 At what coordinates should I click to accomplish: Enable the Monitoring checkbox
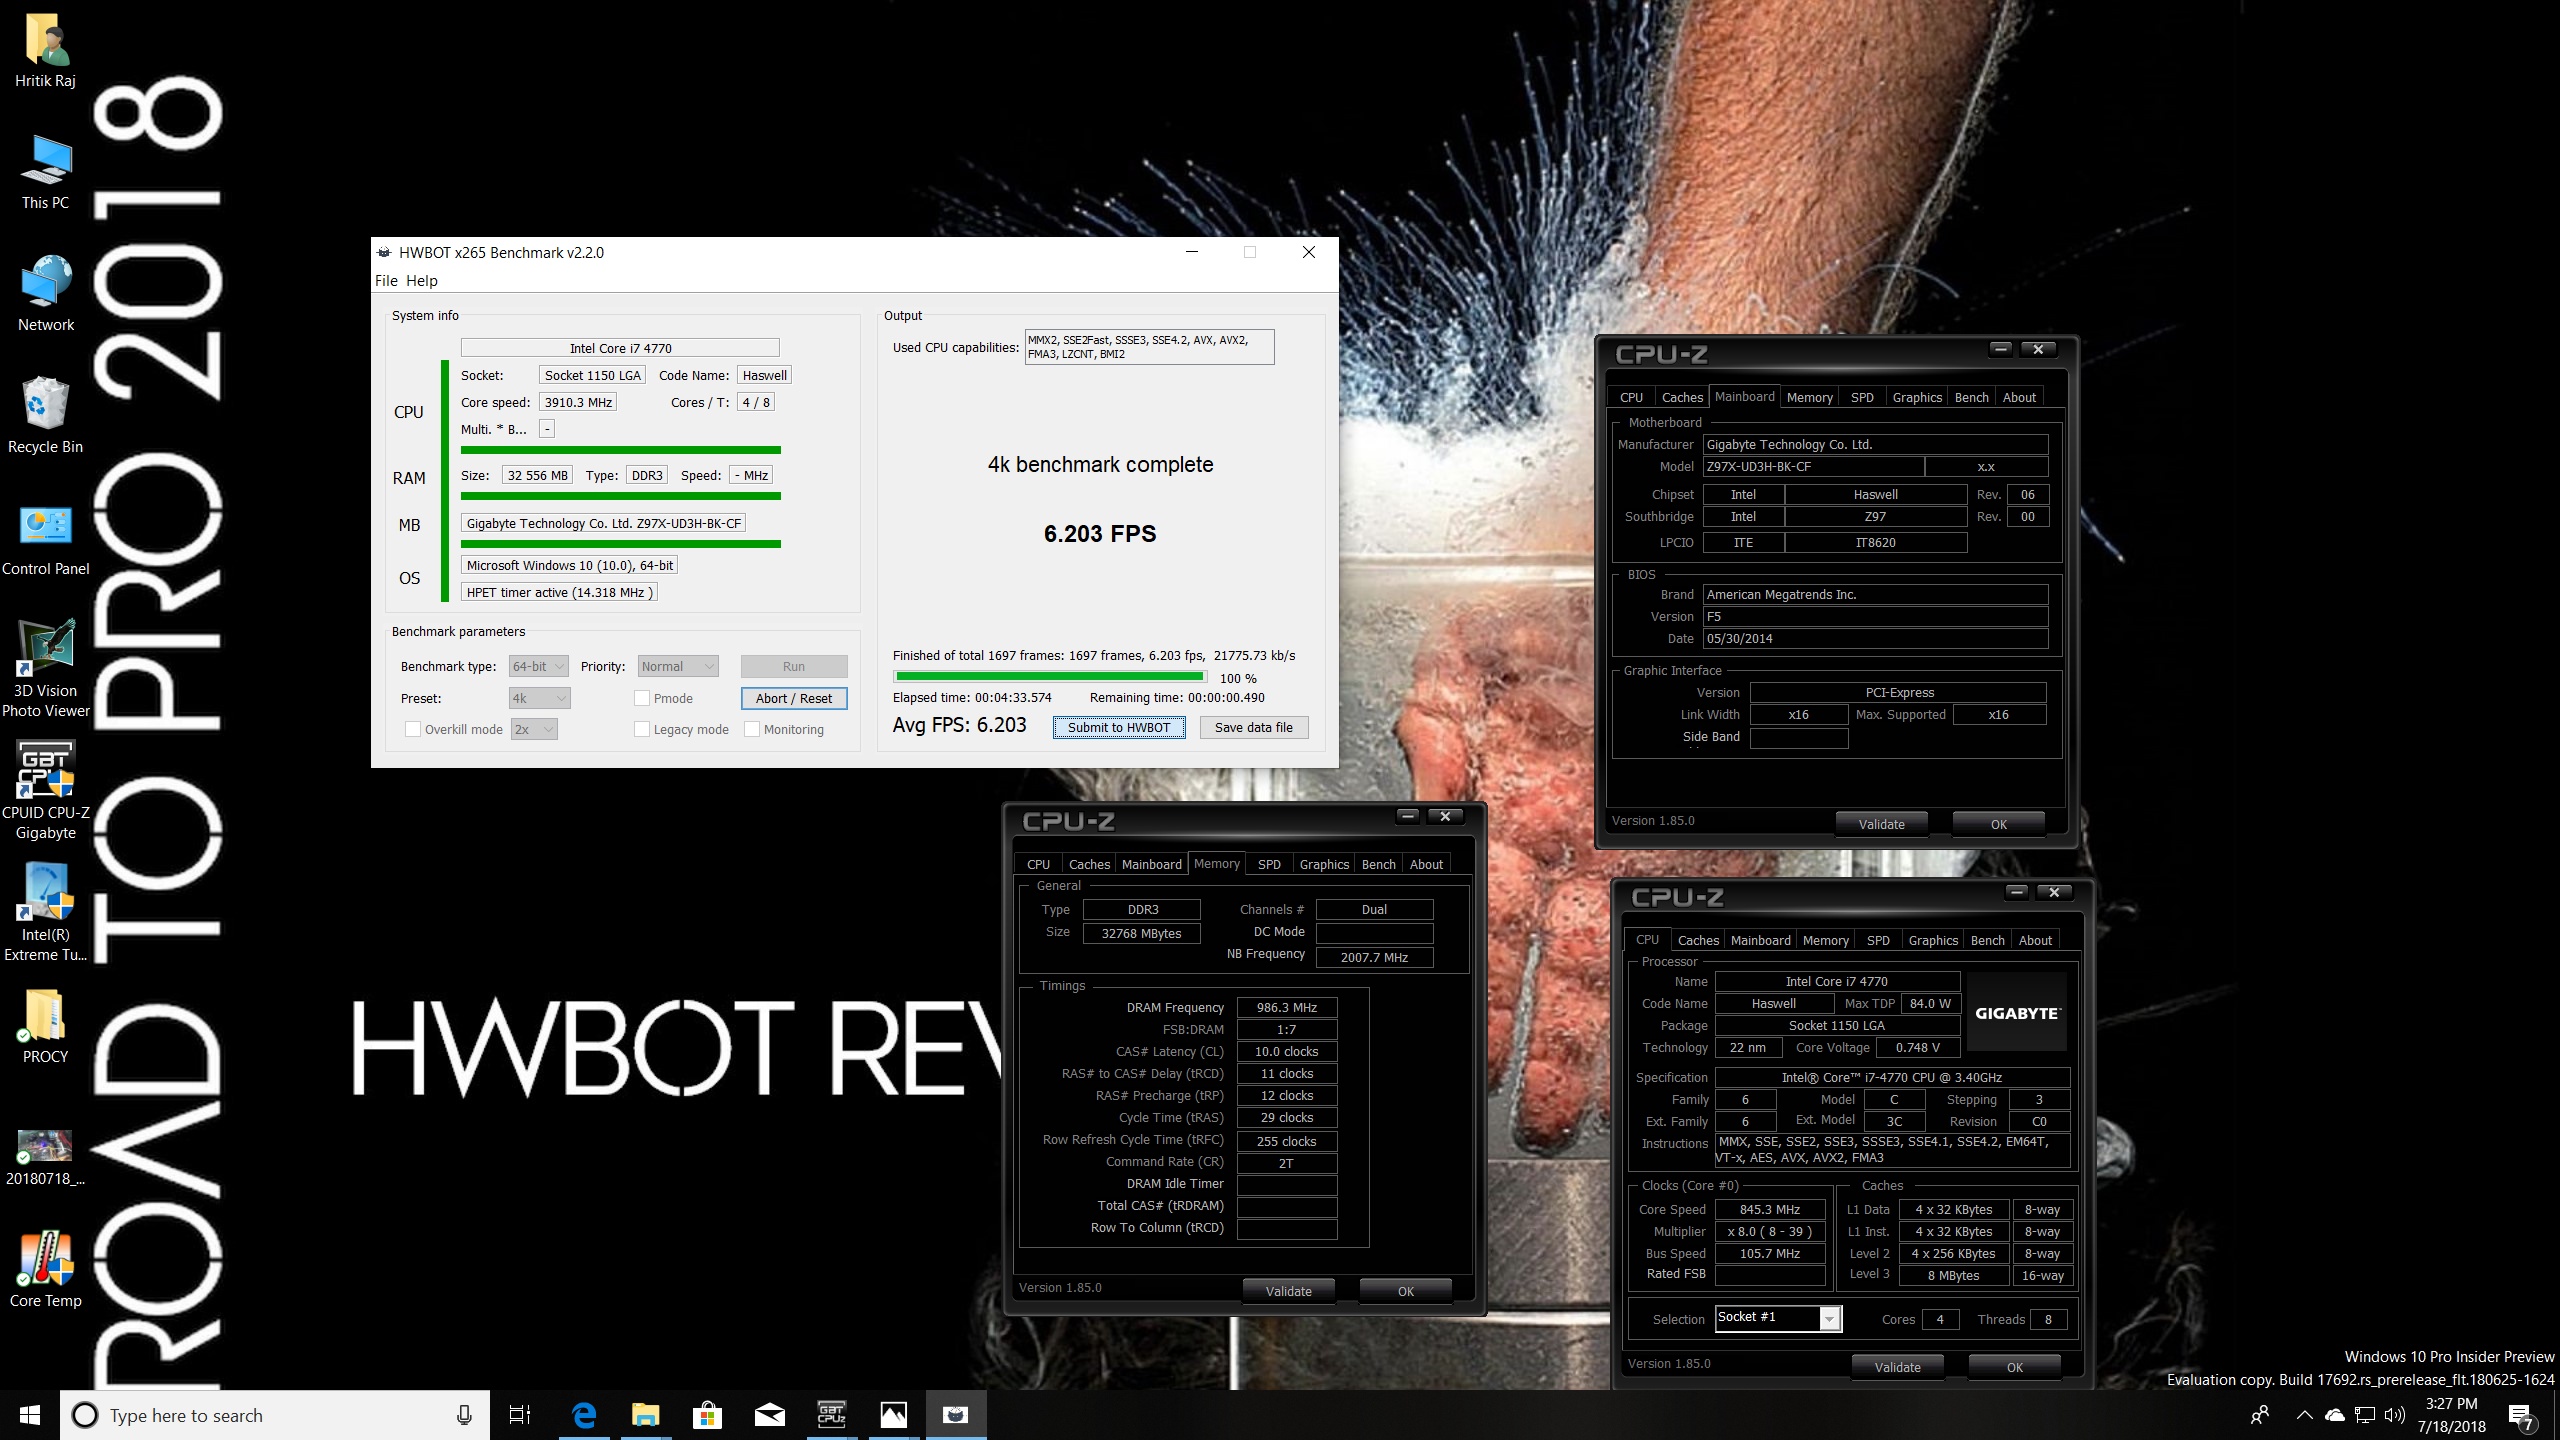752,729
